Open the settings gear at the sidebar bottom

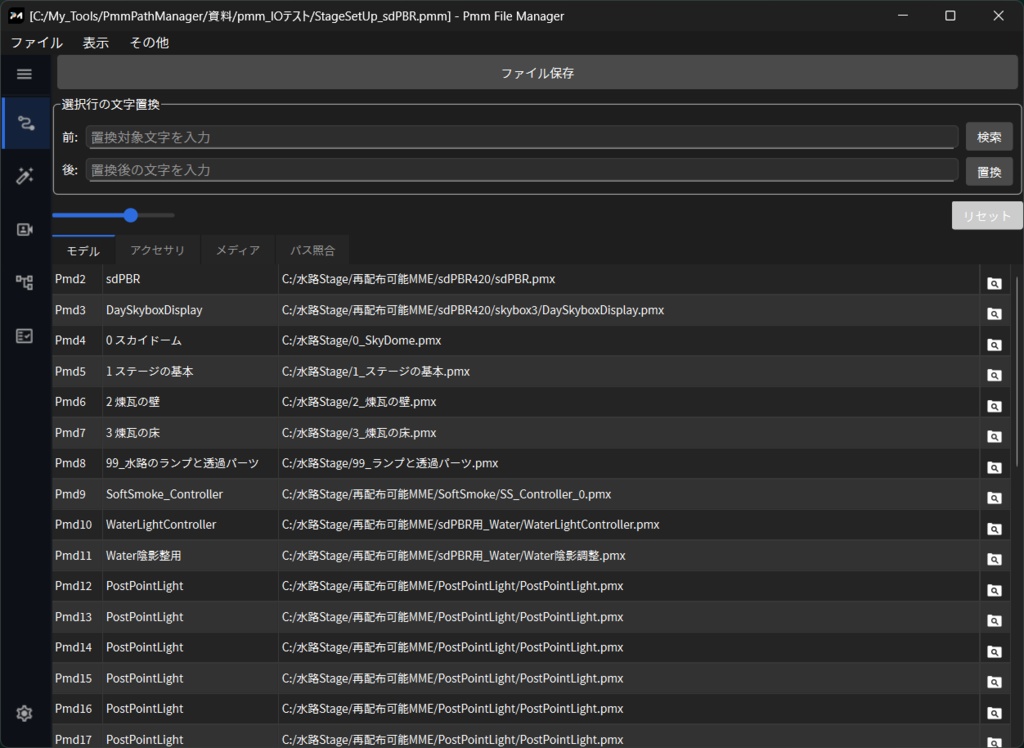point(24,713)
